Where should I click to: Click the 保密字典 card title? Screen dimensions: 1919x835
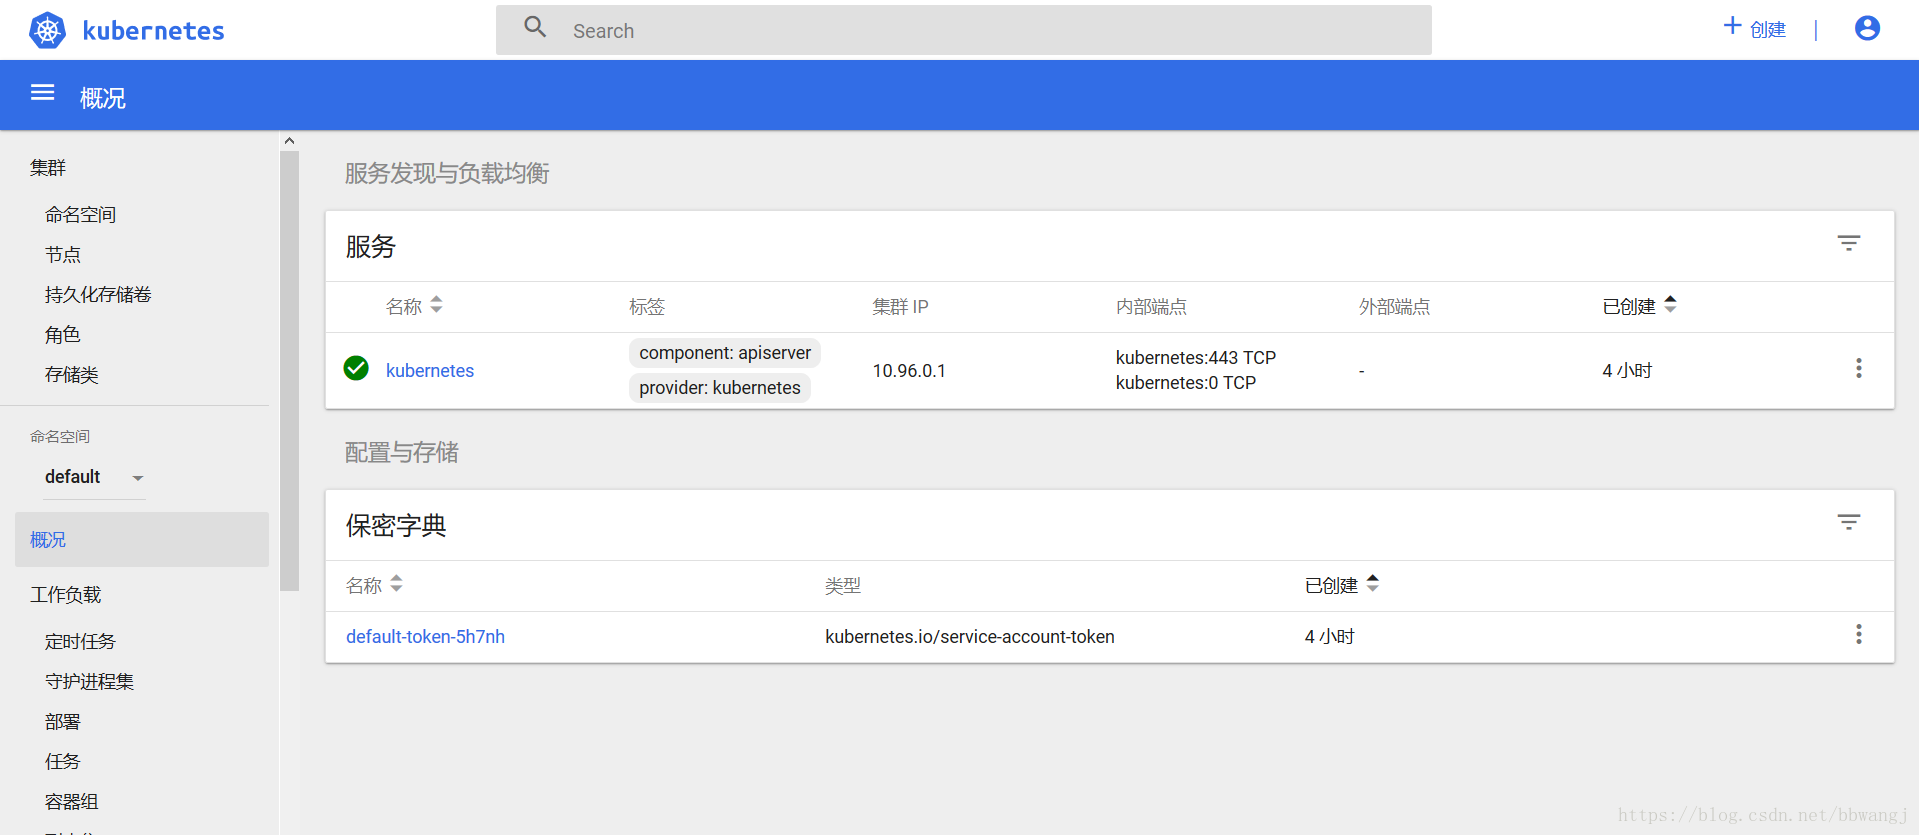[x=396, y=525]
